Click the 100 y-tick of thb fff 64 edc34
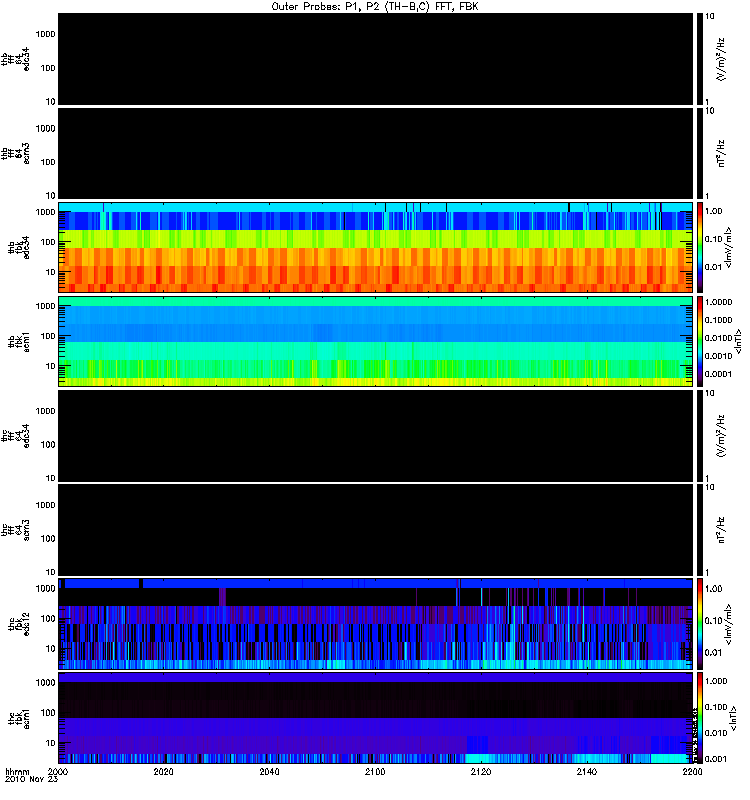Screen dimensions: 750x800 click(48, 68)
